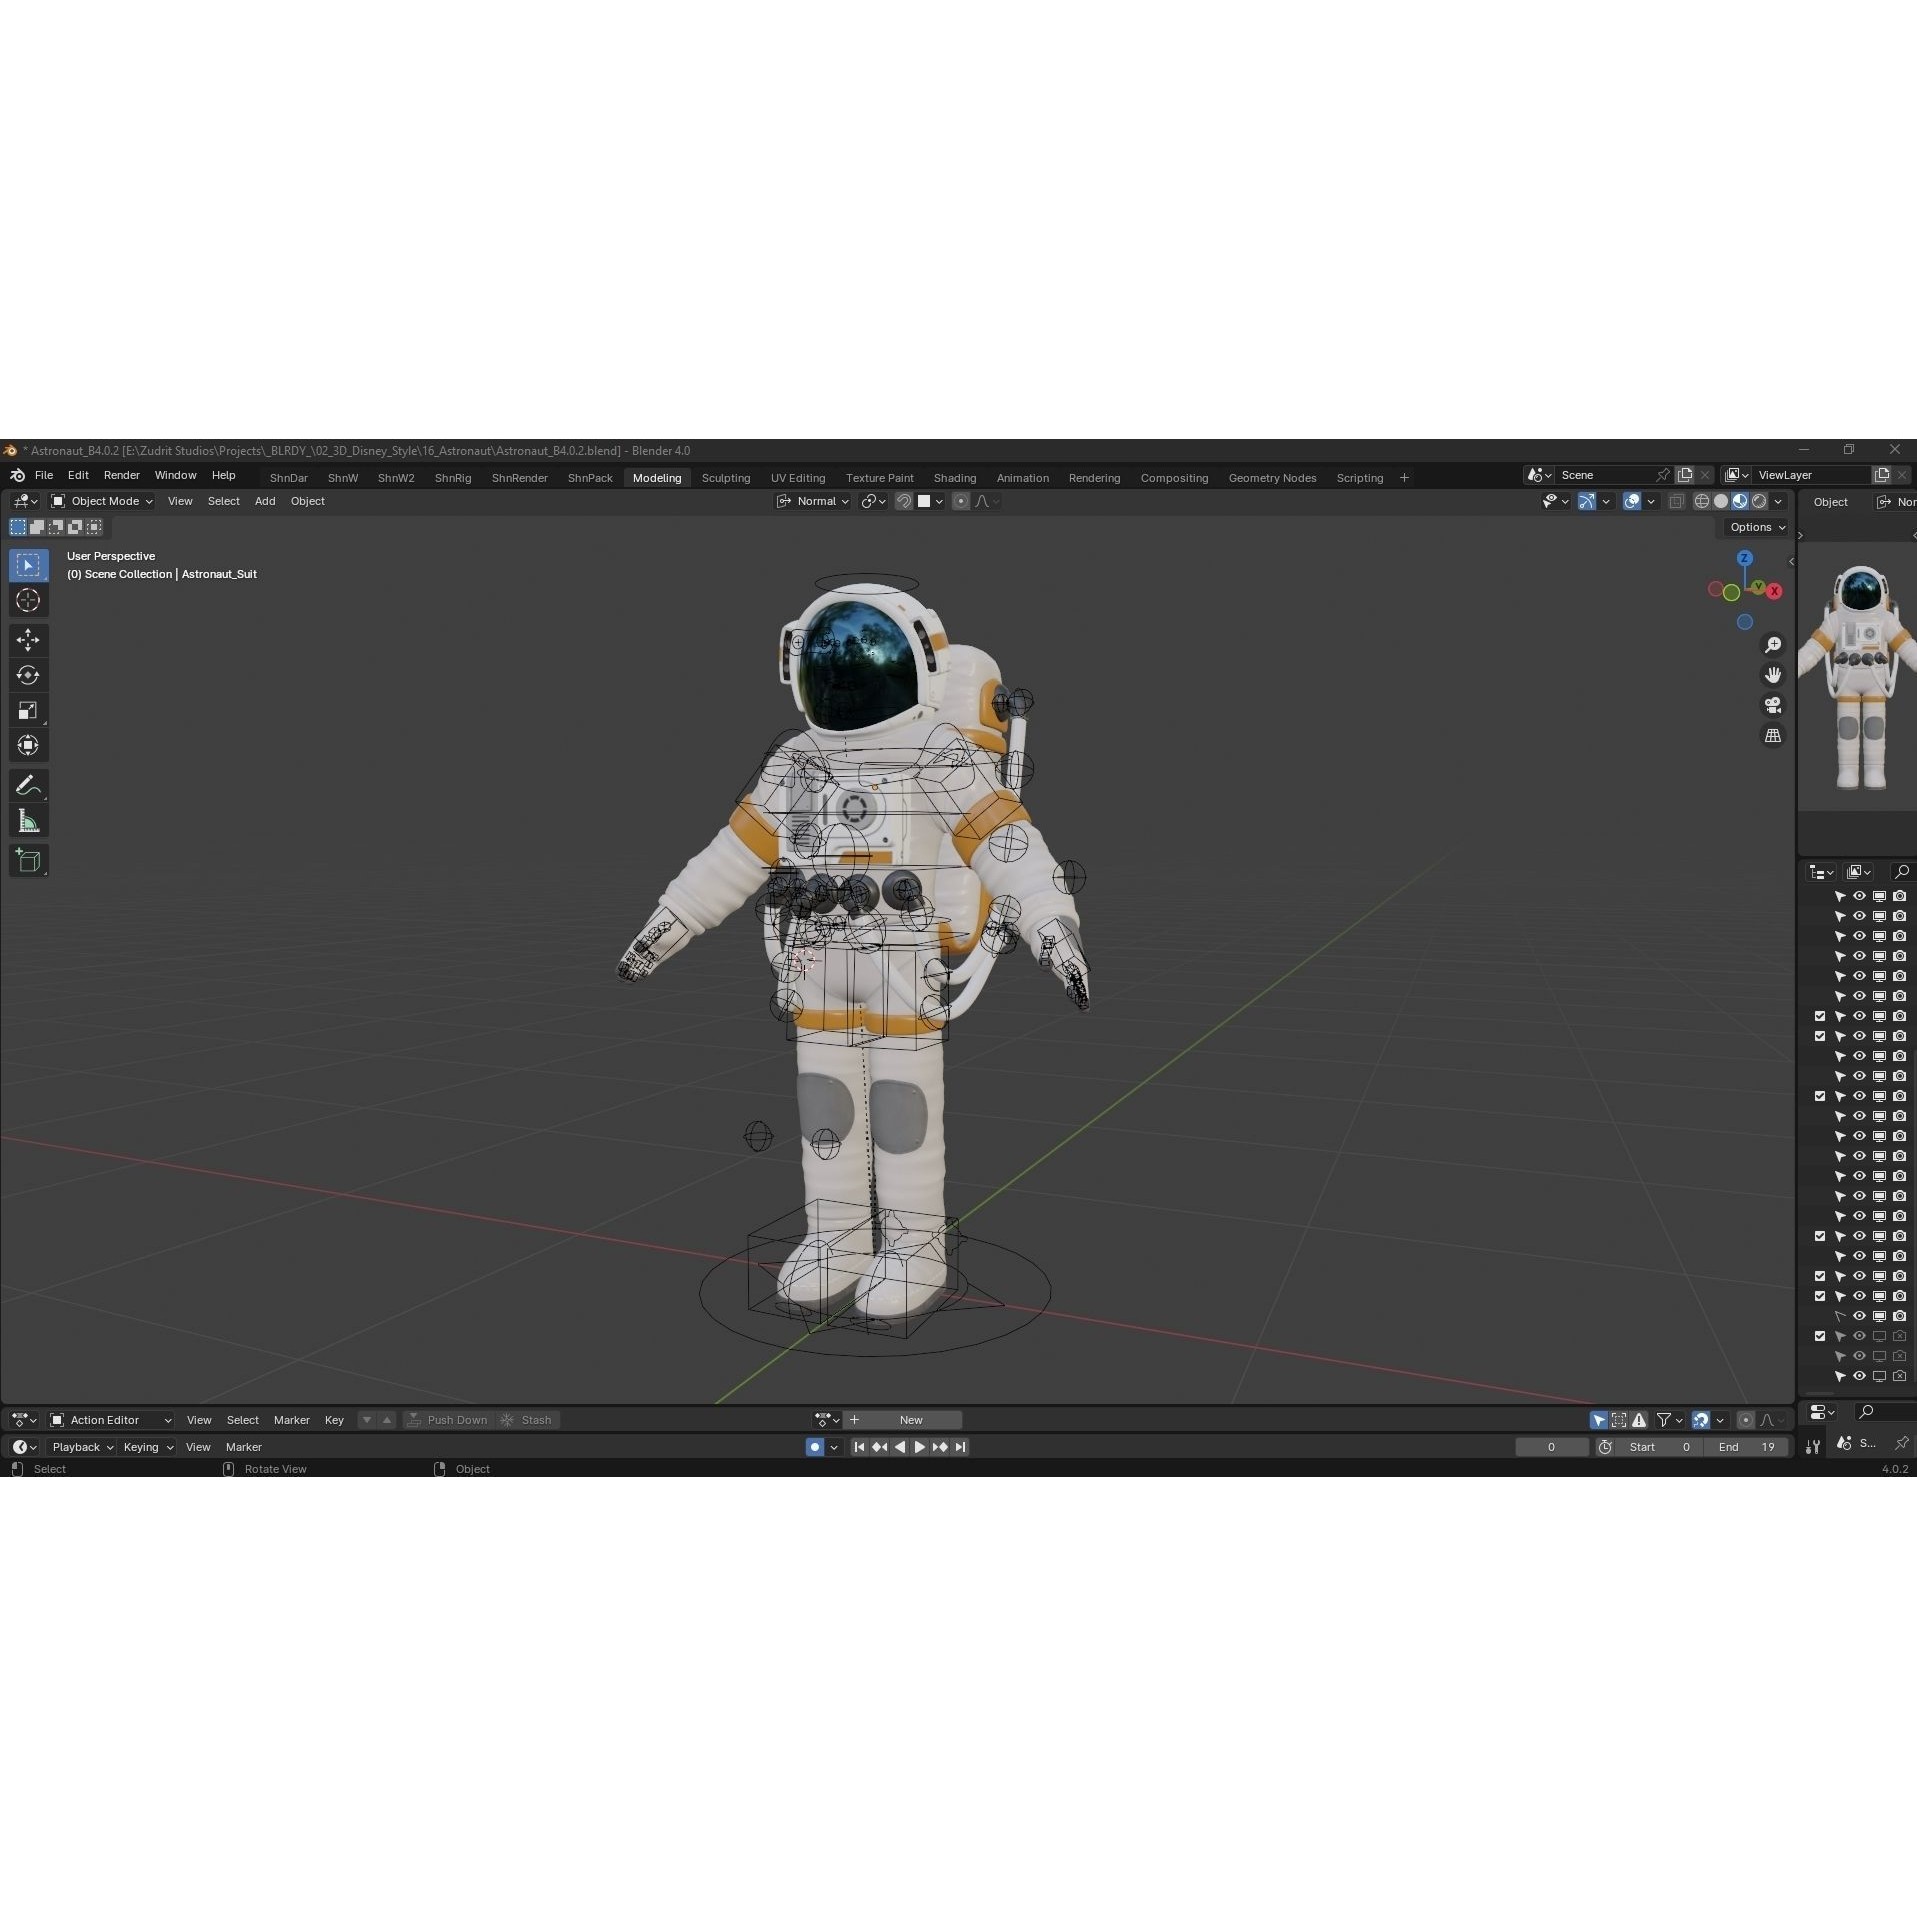Select the Add Cube tool
1917x1917 pixels.
(x=28, y=861)
